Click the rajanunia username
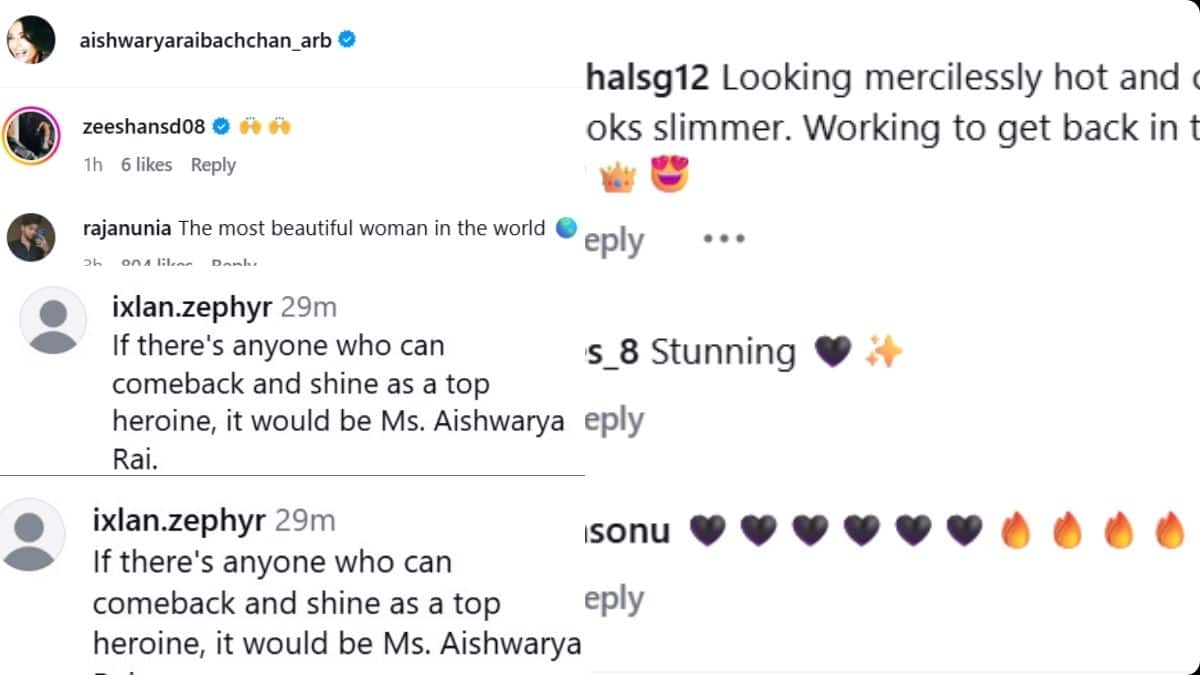 pyautogui.click(x=127, y=228)
